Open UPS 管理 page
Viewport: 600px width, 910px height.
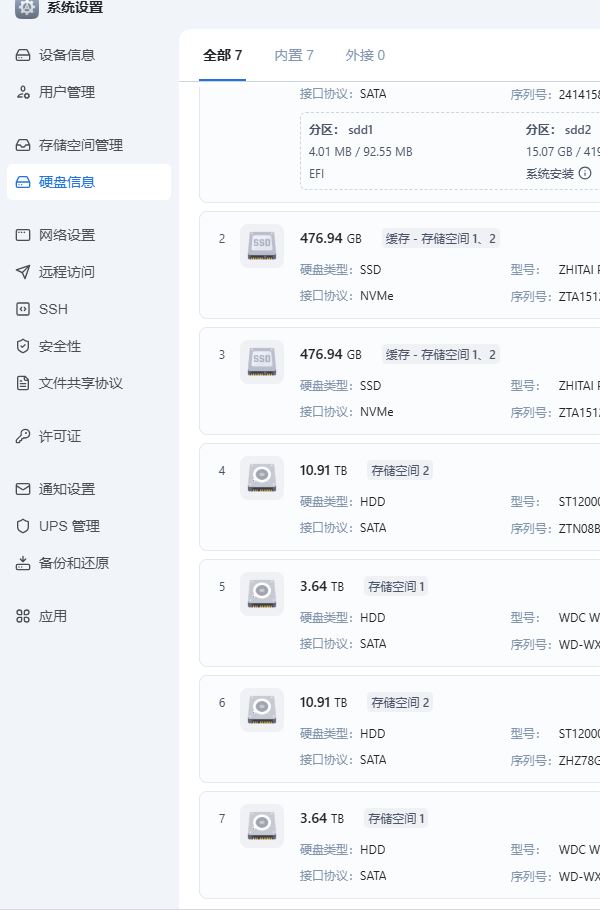(89, 526)
